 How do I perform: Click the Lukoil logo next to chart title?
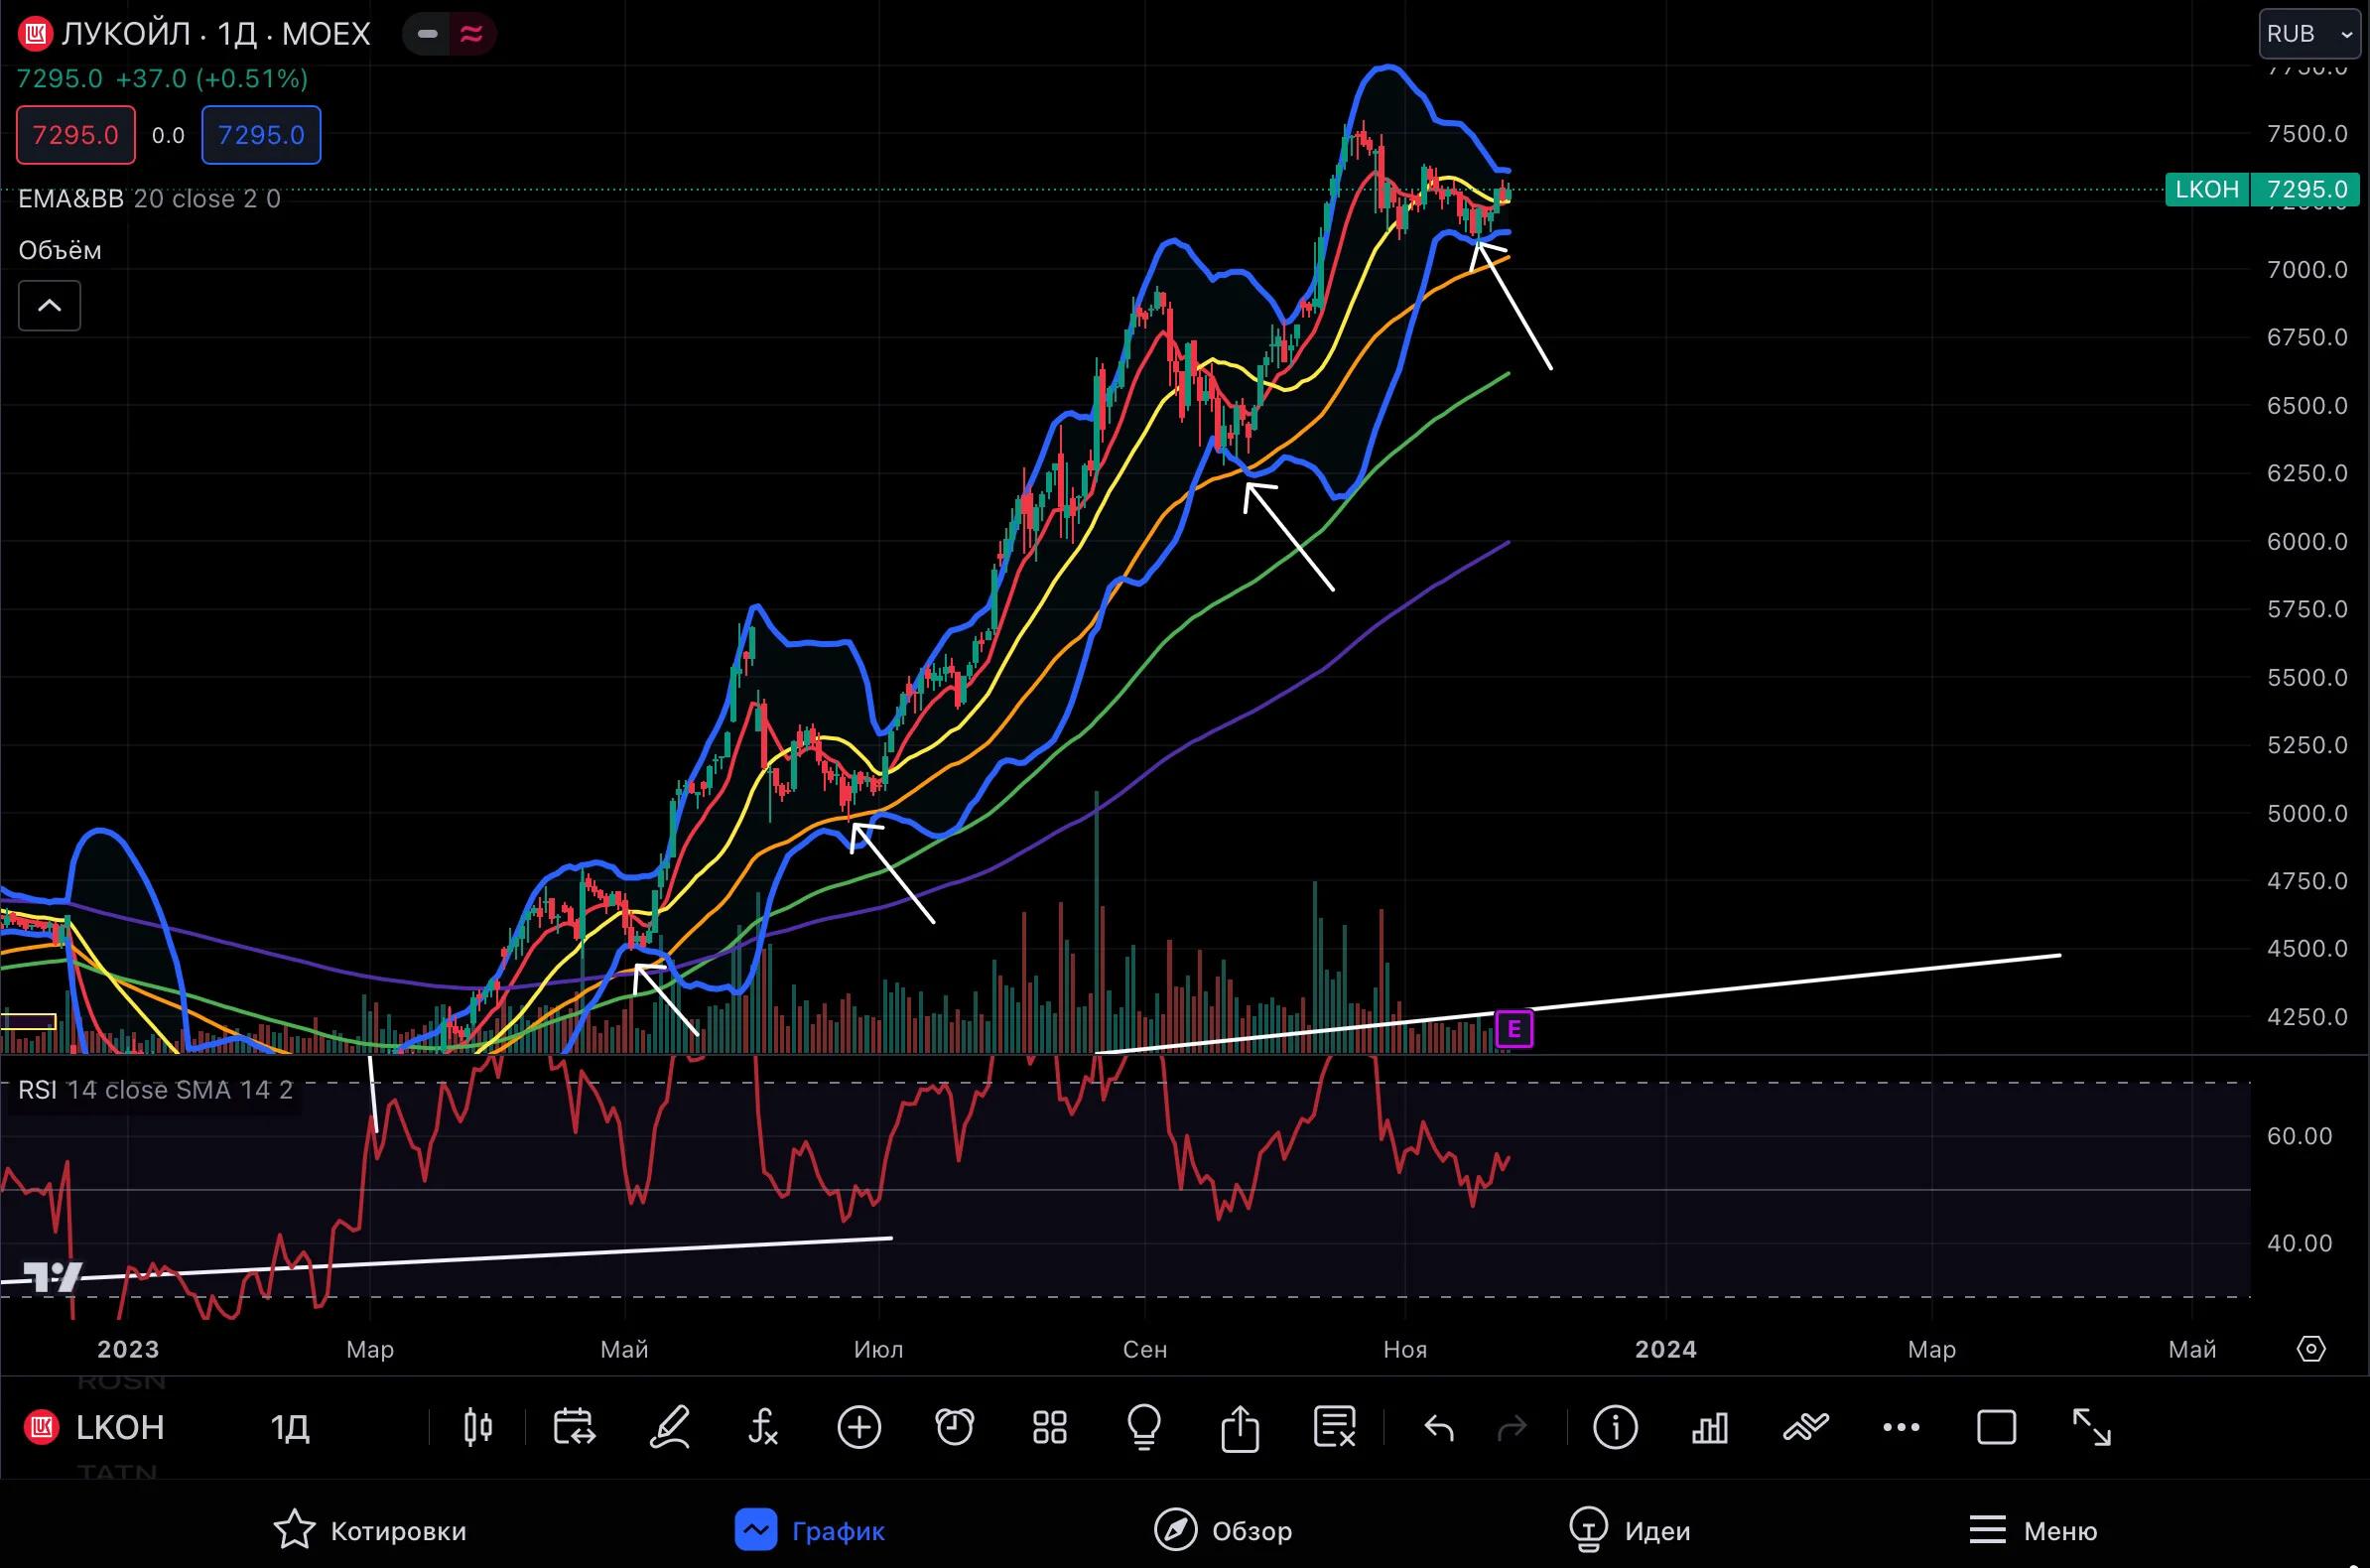(x=34, y=34)
